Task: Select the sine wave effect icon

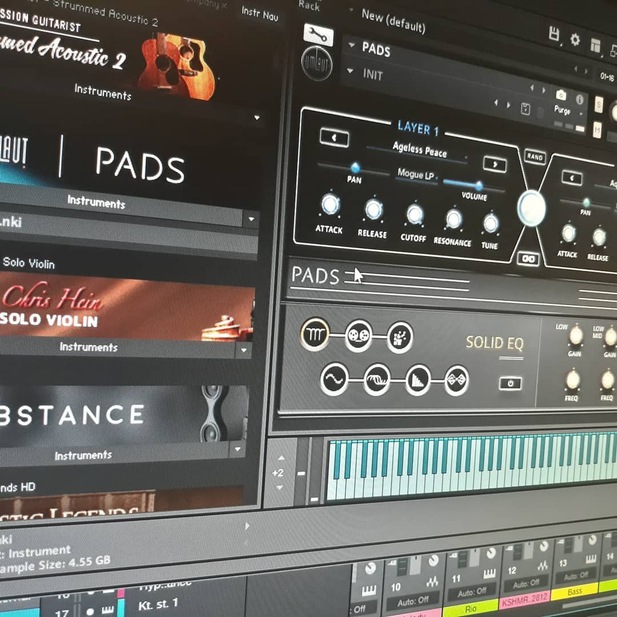Action: pos(334,380)
